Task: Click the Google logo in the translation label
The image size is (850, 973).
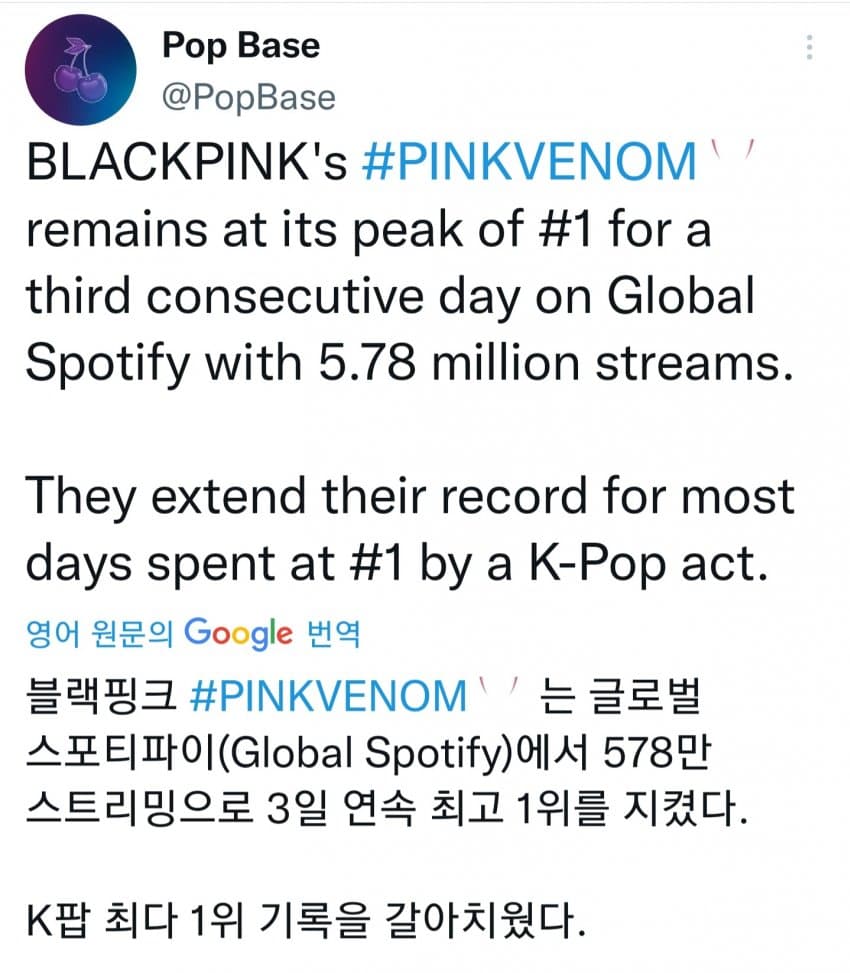Action: pos(238,633)
